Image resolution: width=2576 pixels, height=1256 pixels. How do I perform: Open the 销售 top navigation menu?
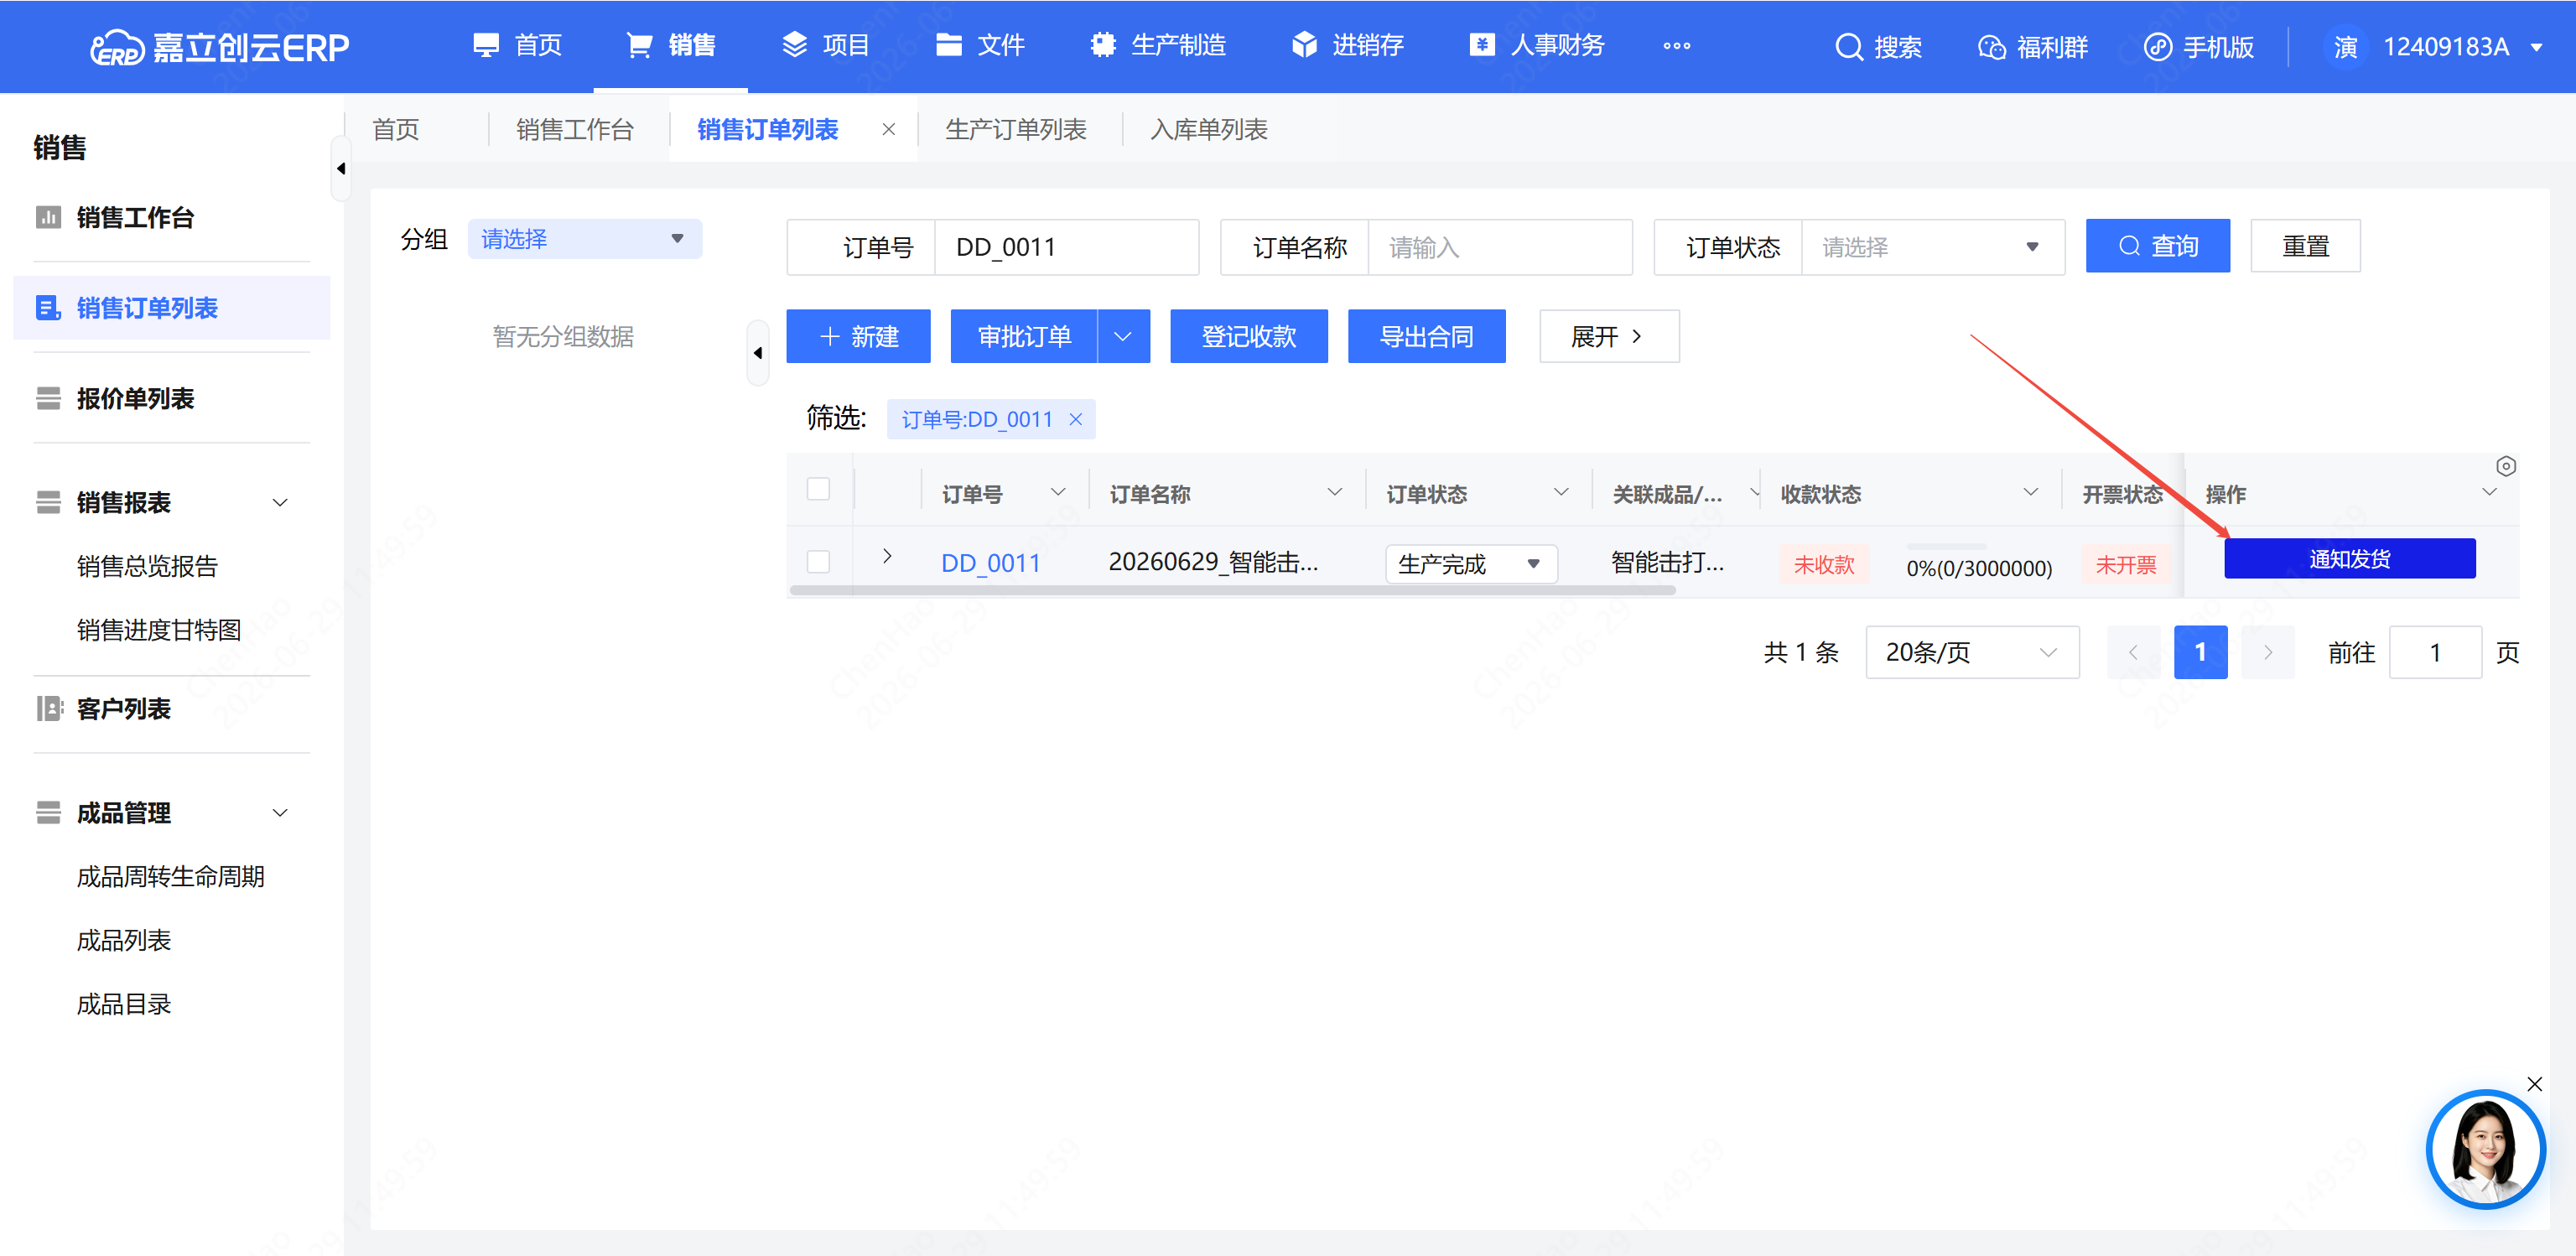click(671, 45)
